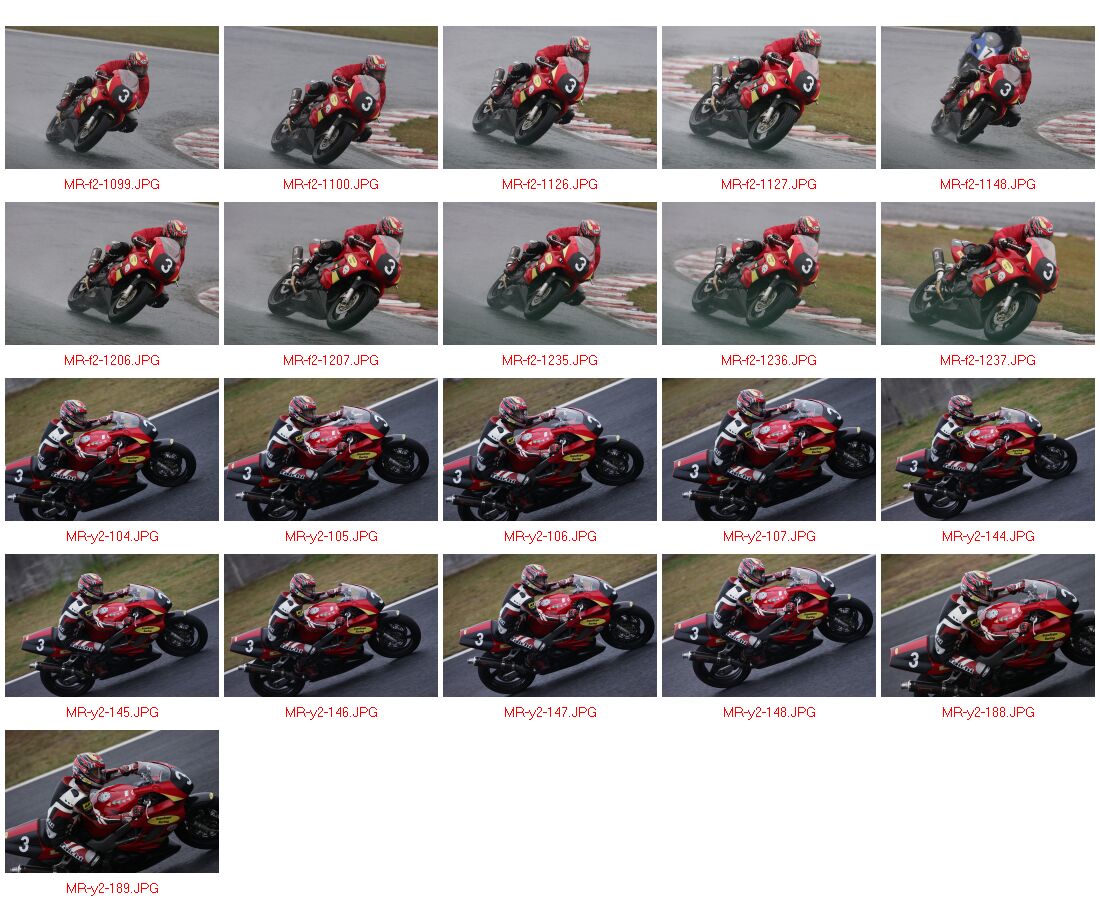Open the MR-y2-189.JPG thumbnail in last row
This screenshot has height=900, width=1100.
tap(112, 802)
